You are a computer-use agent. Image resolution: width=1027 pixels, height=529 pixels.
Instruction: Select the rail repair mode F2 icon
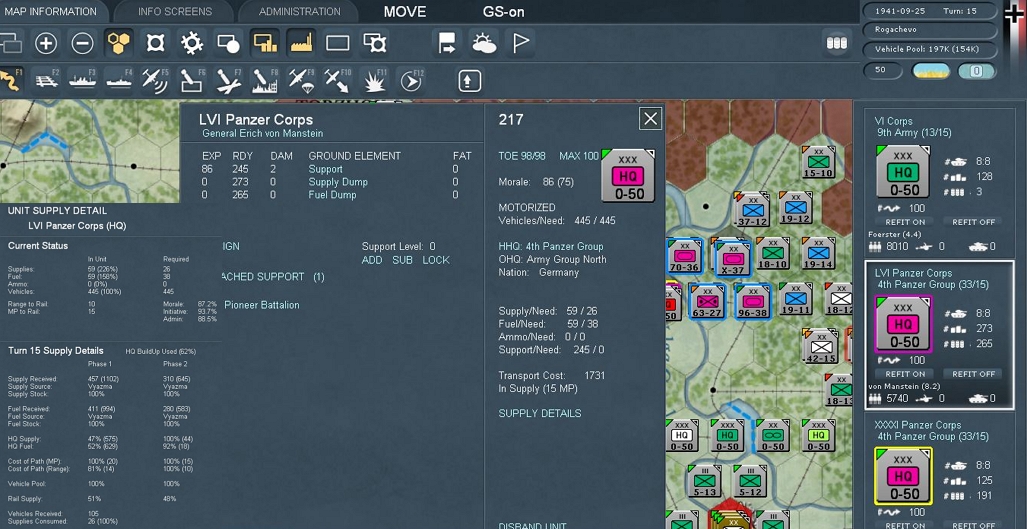click(46, 81)
